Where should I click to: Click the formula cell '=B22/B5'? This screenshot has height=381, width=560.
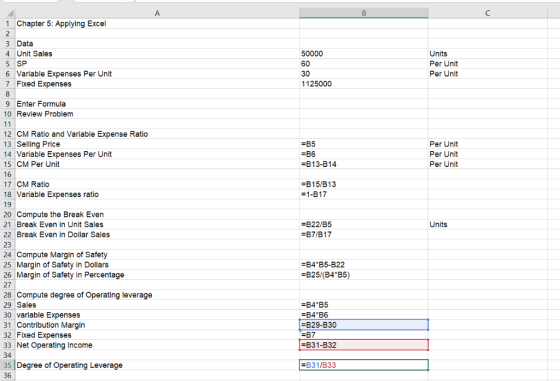364,225
